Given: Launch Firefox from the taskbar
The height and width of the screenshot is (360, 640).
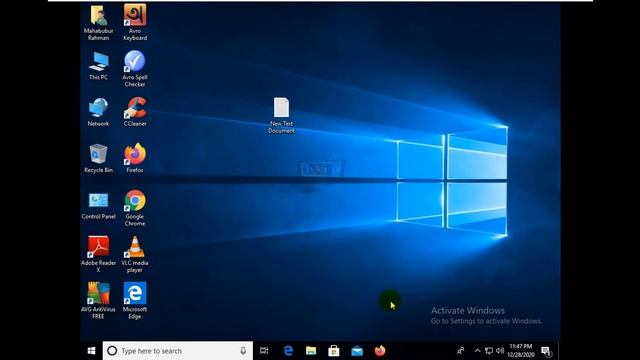Looking at the screenshot, I should pos(380,351).
